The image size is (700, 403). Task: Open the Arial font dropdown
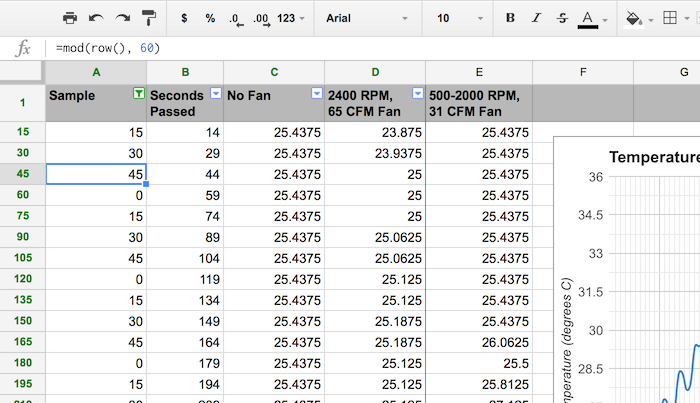367,18
